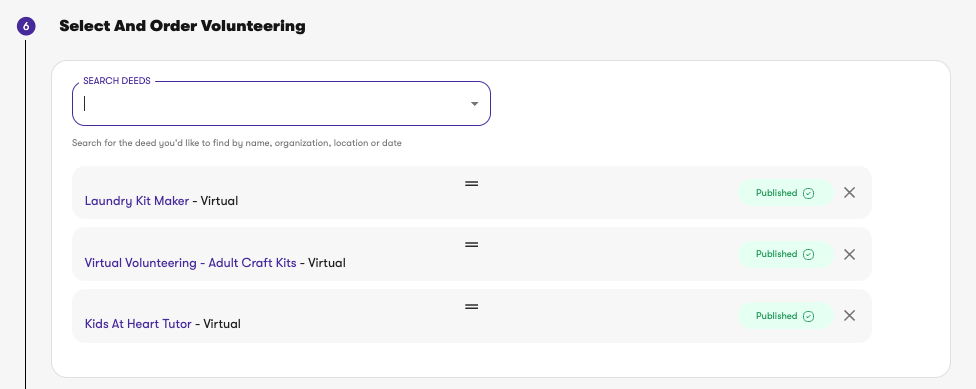
Task: Open the Kids At Heart Tutor link
Action: [138, 324]
